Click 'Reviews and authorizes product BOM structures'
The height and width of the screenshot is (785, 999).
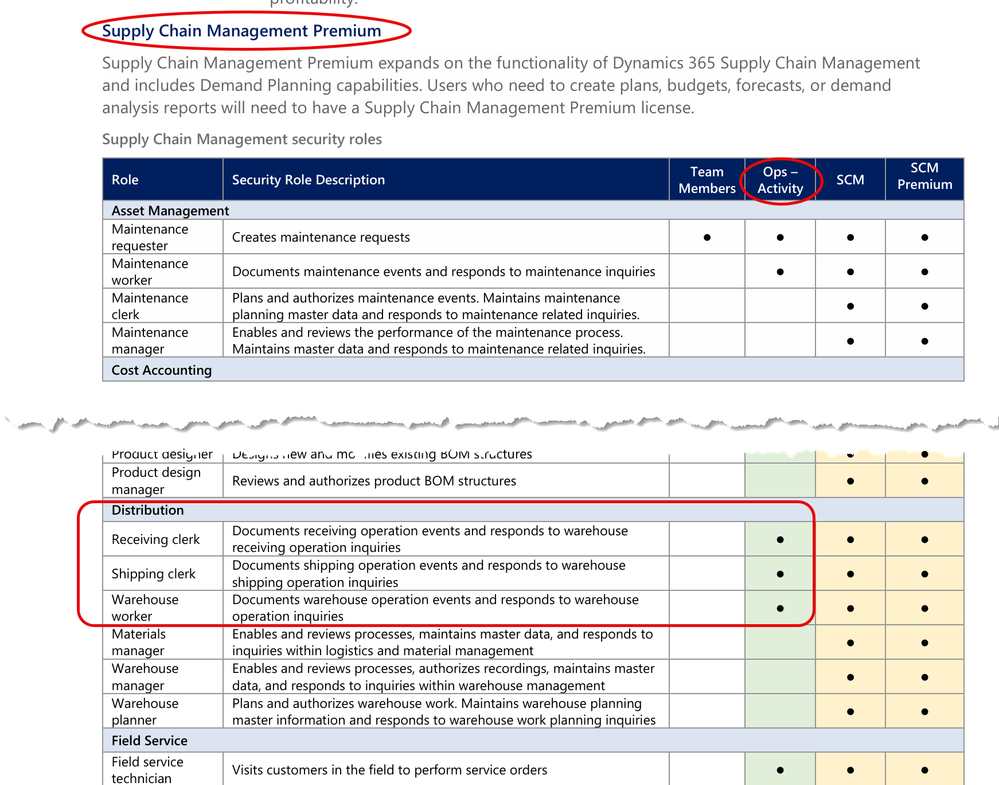[x=374, y=480]
